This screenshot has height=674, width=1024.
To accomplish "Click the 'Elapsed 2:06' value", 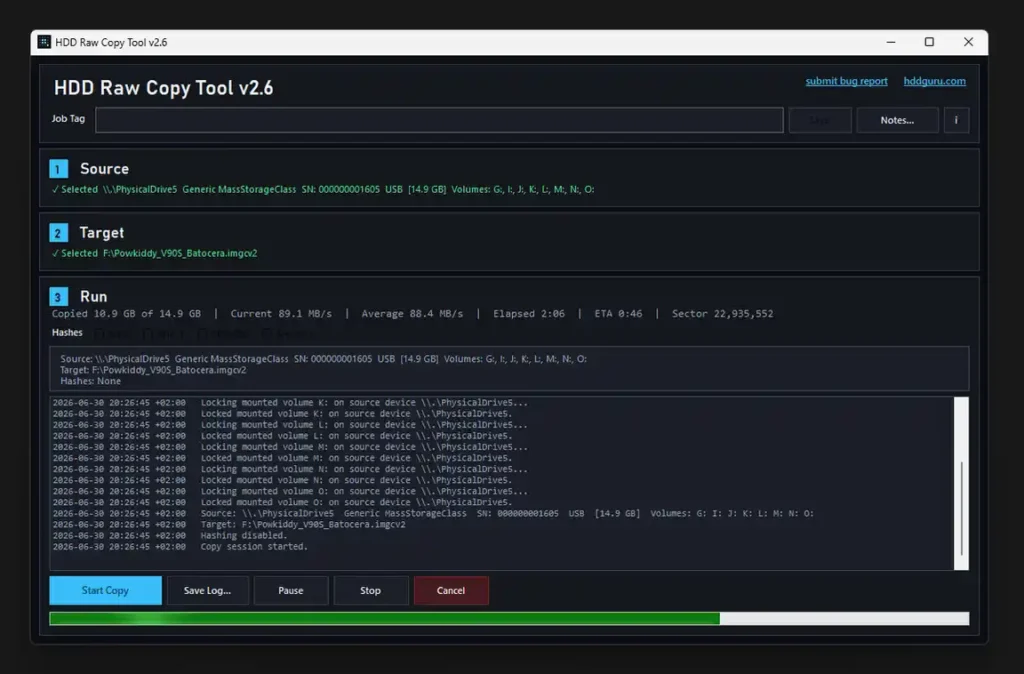I will coord(529,313).
